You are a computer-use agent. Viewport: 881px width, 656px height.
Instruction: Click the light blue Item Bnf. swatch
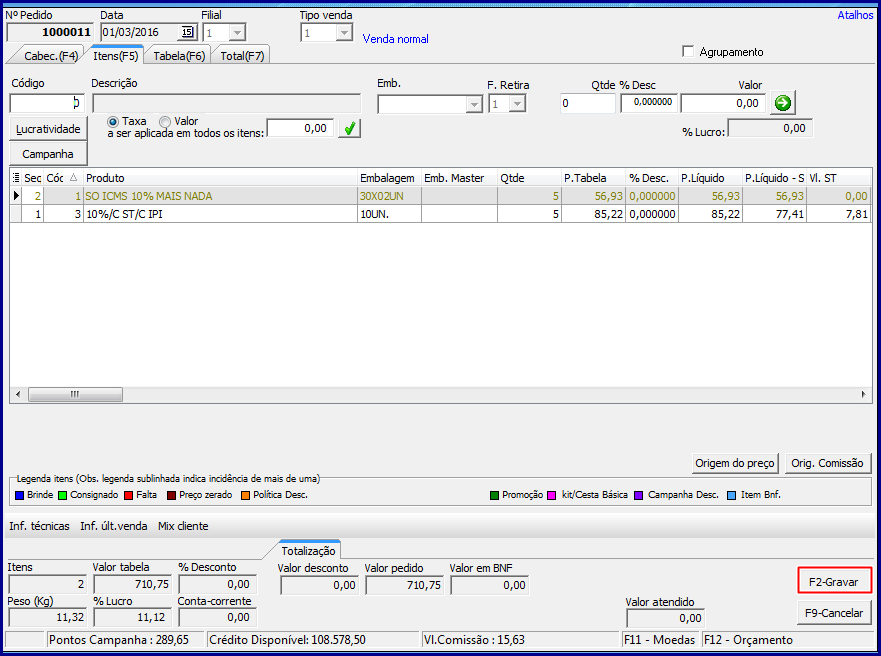732,495
